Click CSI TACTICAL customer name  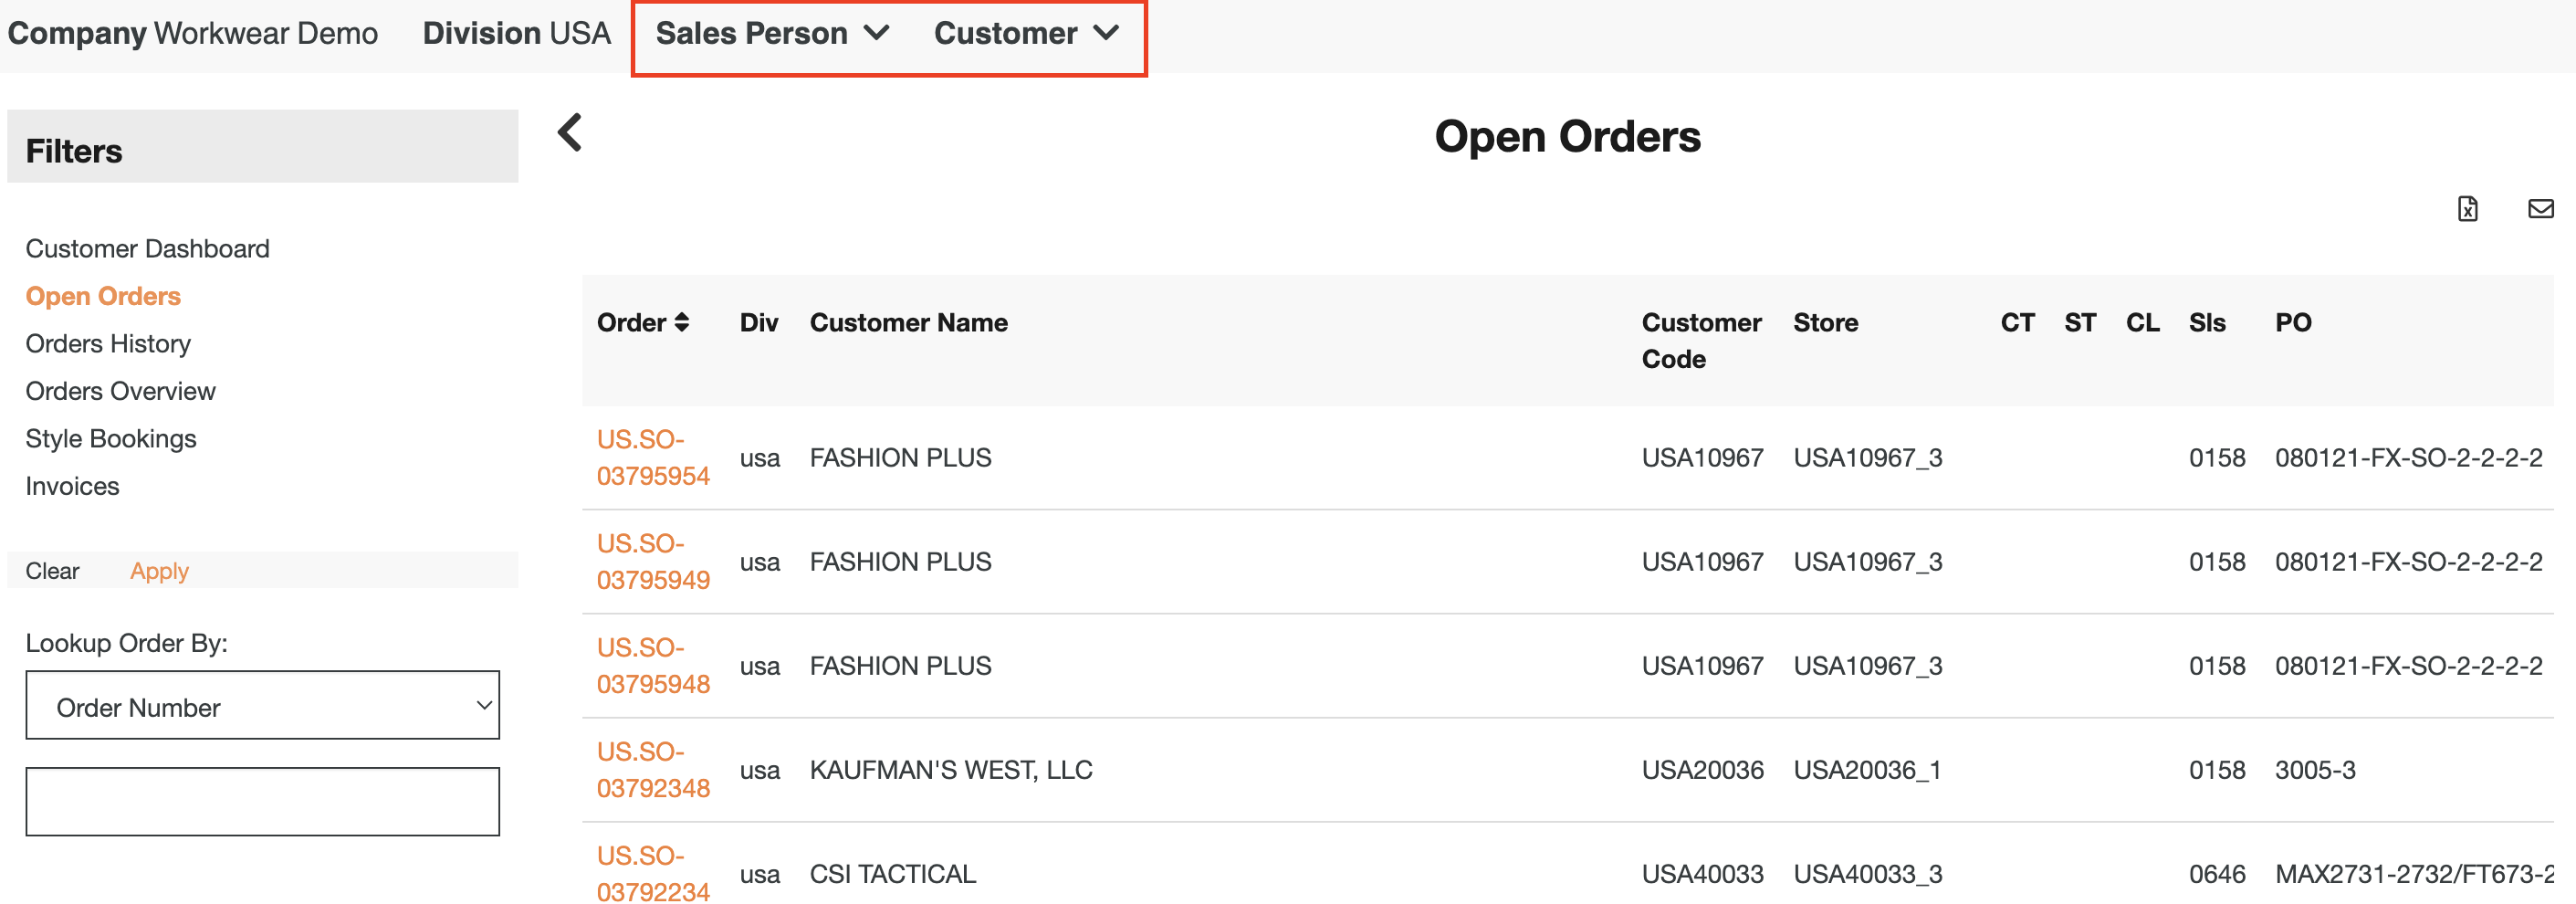(892, 873)
